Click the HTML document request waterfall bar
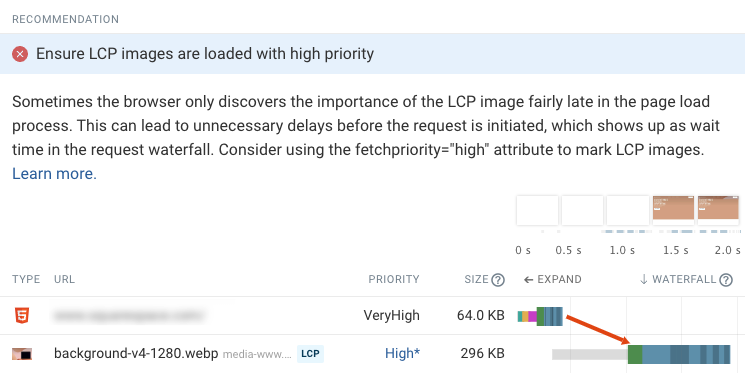The height and width of the screenshot is (382, 745). point(540,316)
